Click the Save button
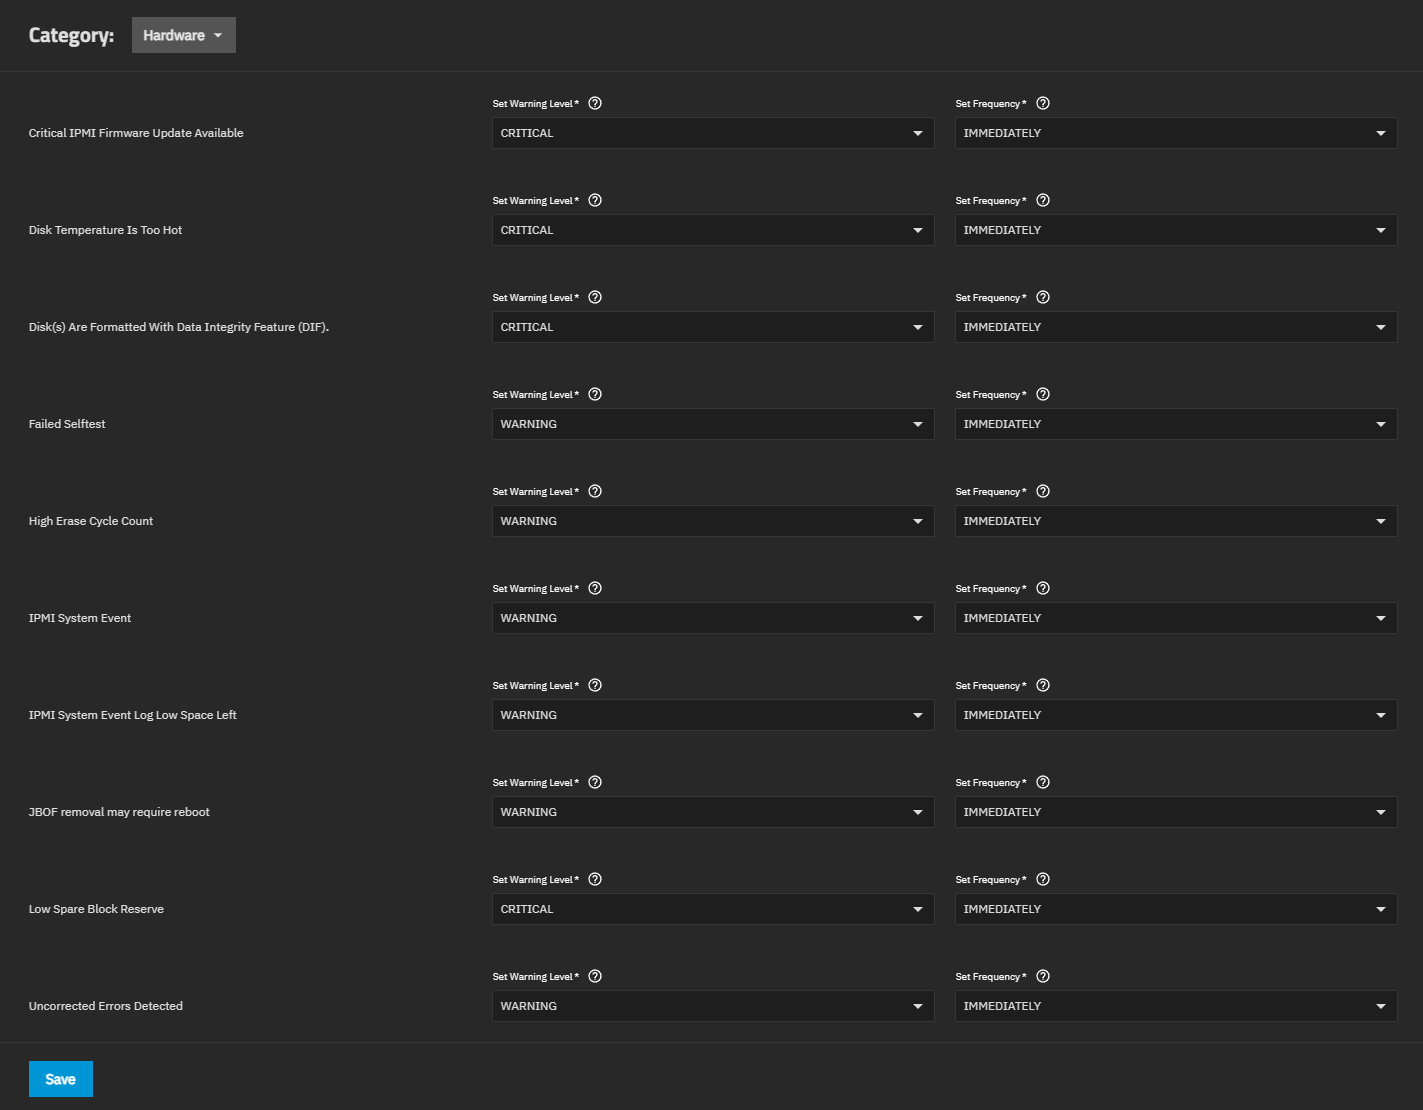This screenshot has height=1110, width=1423. pyautogui.click(x=61, y=1079)
